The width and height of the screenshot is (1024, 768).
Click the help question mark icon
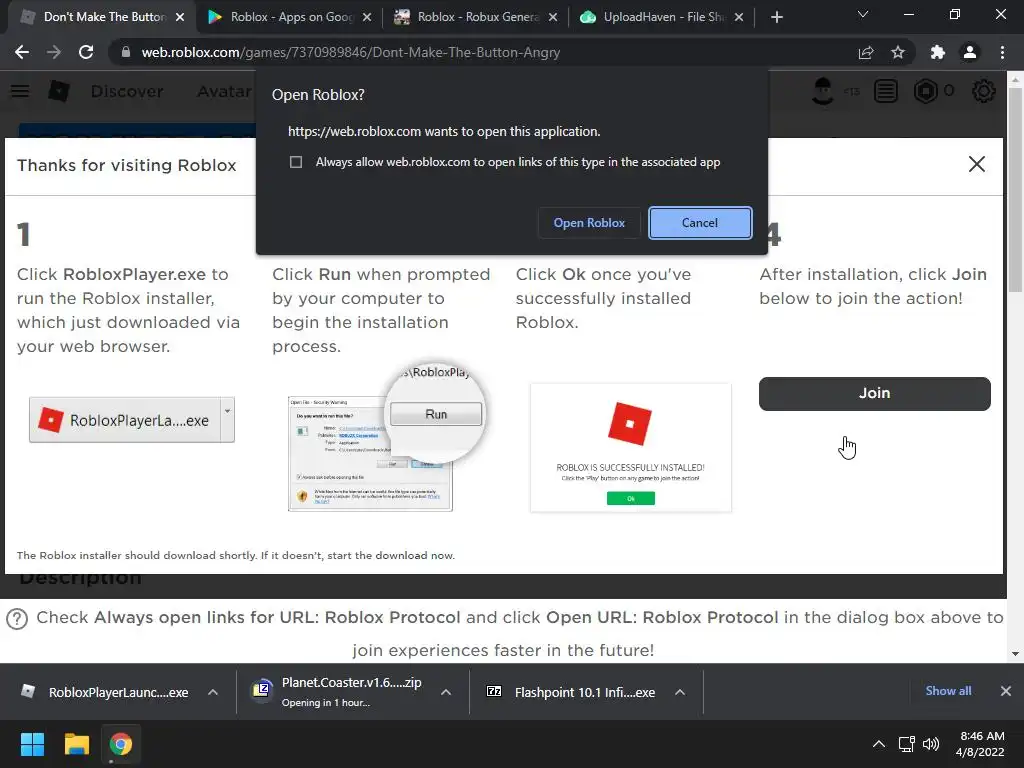[17, 618]
